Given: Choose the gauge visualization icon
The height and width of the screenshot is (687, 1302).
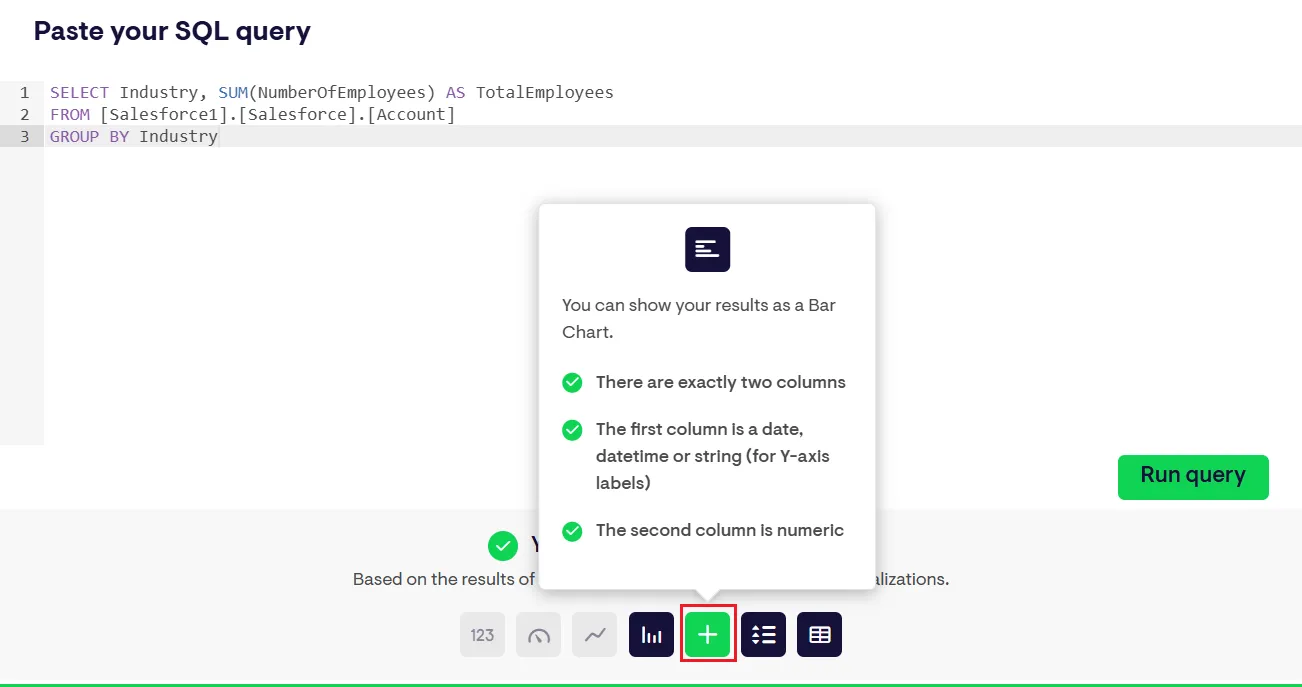Looking at the screenshot, I should [539, 635].
